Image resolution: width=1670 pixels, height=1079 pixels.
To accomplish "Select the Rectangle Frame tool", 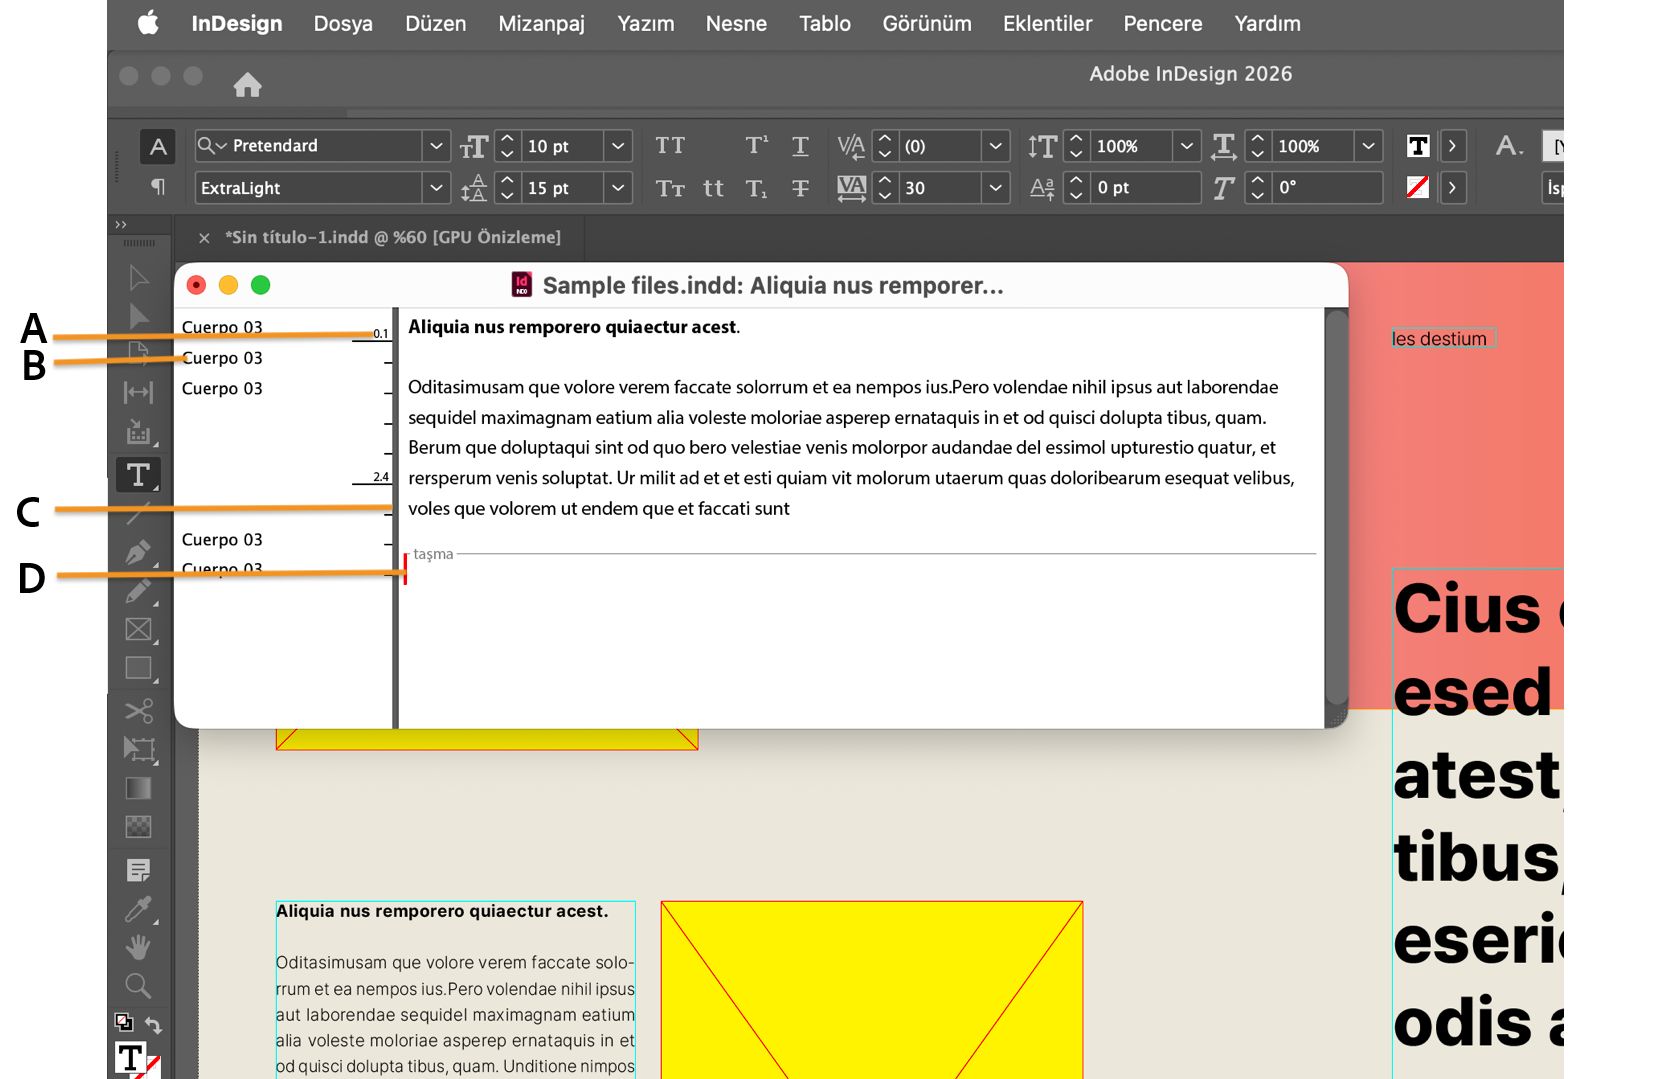I will (x=139, y=629).
